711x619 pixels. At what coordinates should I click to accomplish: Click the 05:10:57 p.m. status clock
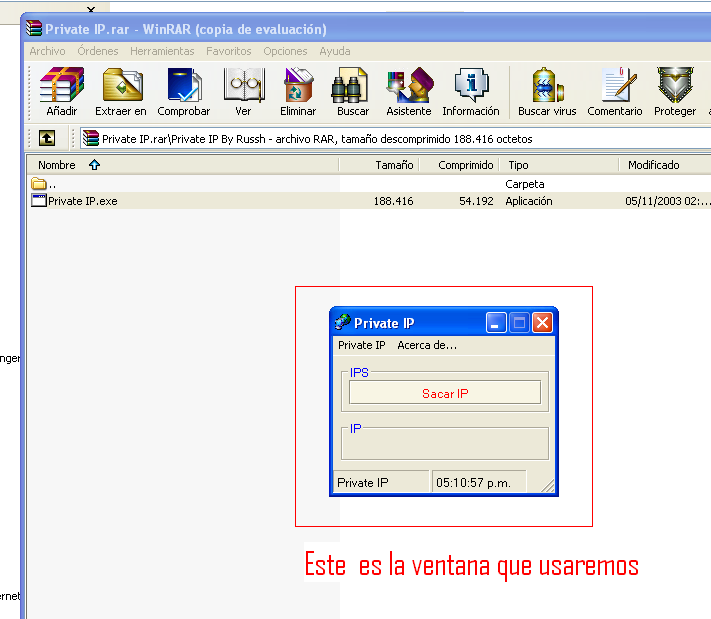(x=479, y=483)
